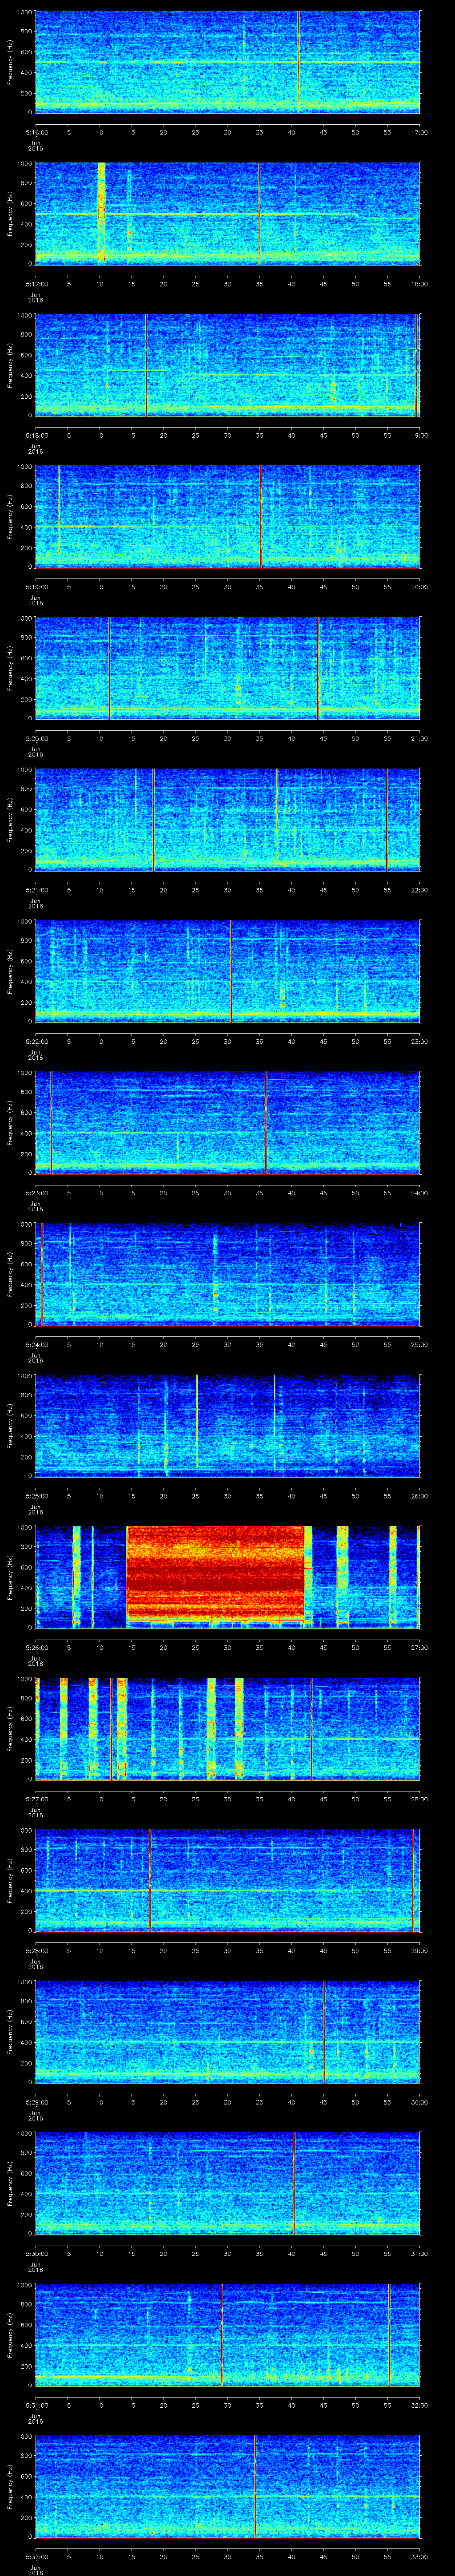This screenshot has width=455, height=2576.
Task: Click the red line at 40 seconds in the 5:30:00 spectrogram
Action: 294,2182
